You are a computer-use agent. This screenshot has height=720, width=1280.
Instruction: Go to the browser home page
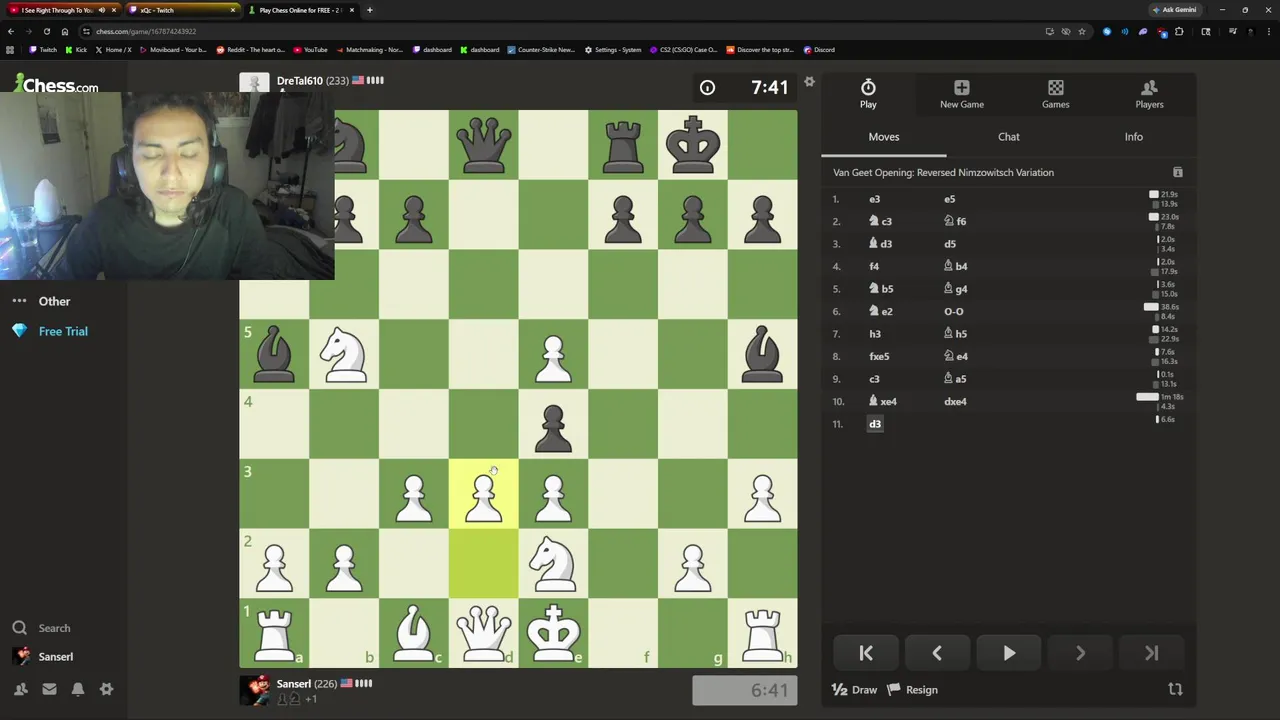point(65,31)
